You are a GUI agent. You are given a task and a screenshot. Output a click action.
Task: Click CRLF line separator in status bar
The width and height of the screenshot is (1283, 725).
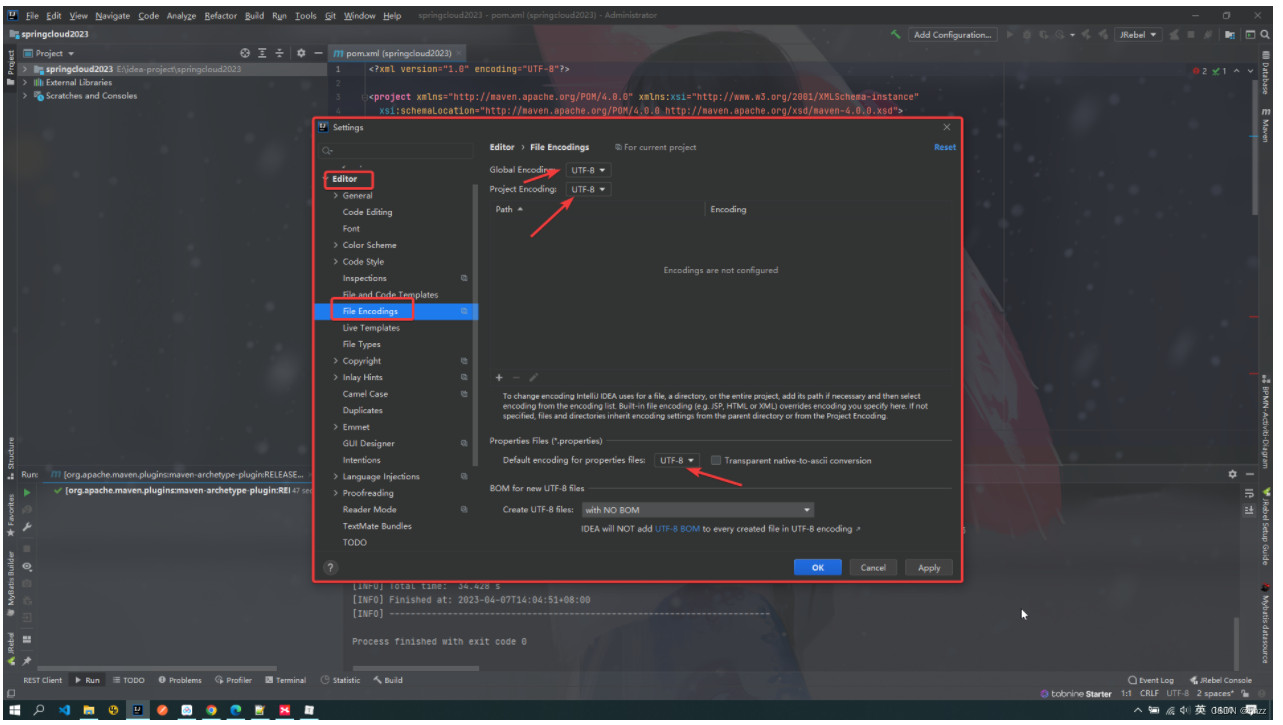[x=1151, y=693]
